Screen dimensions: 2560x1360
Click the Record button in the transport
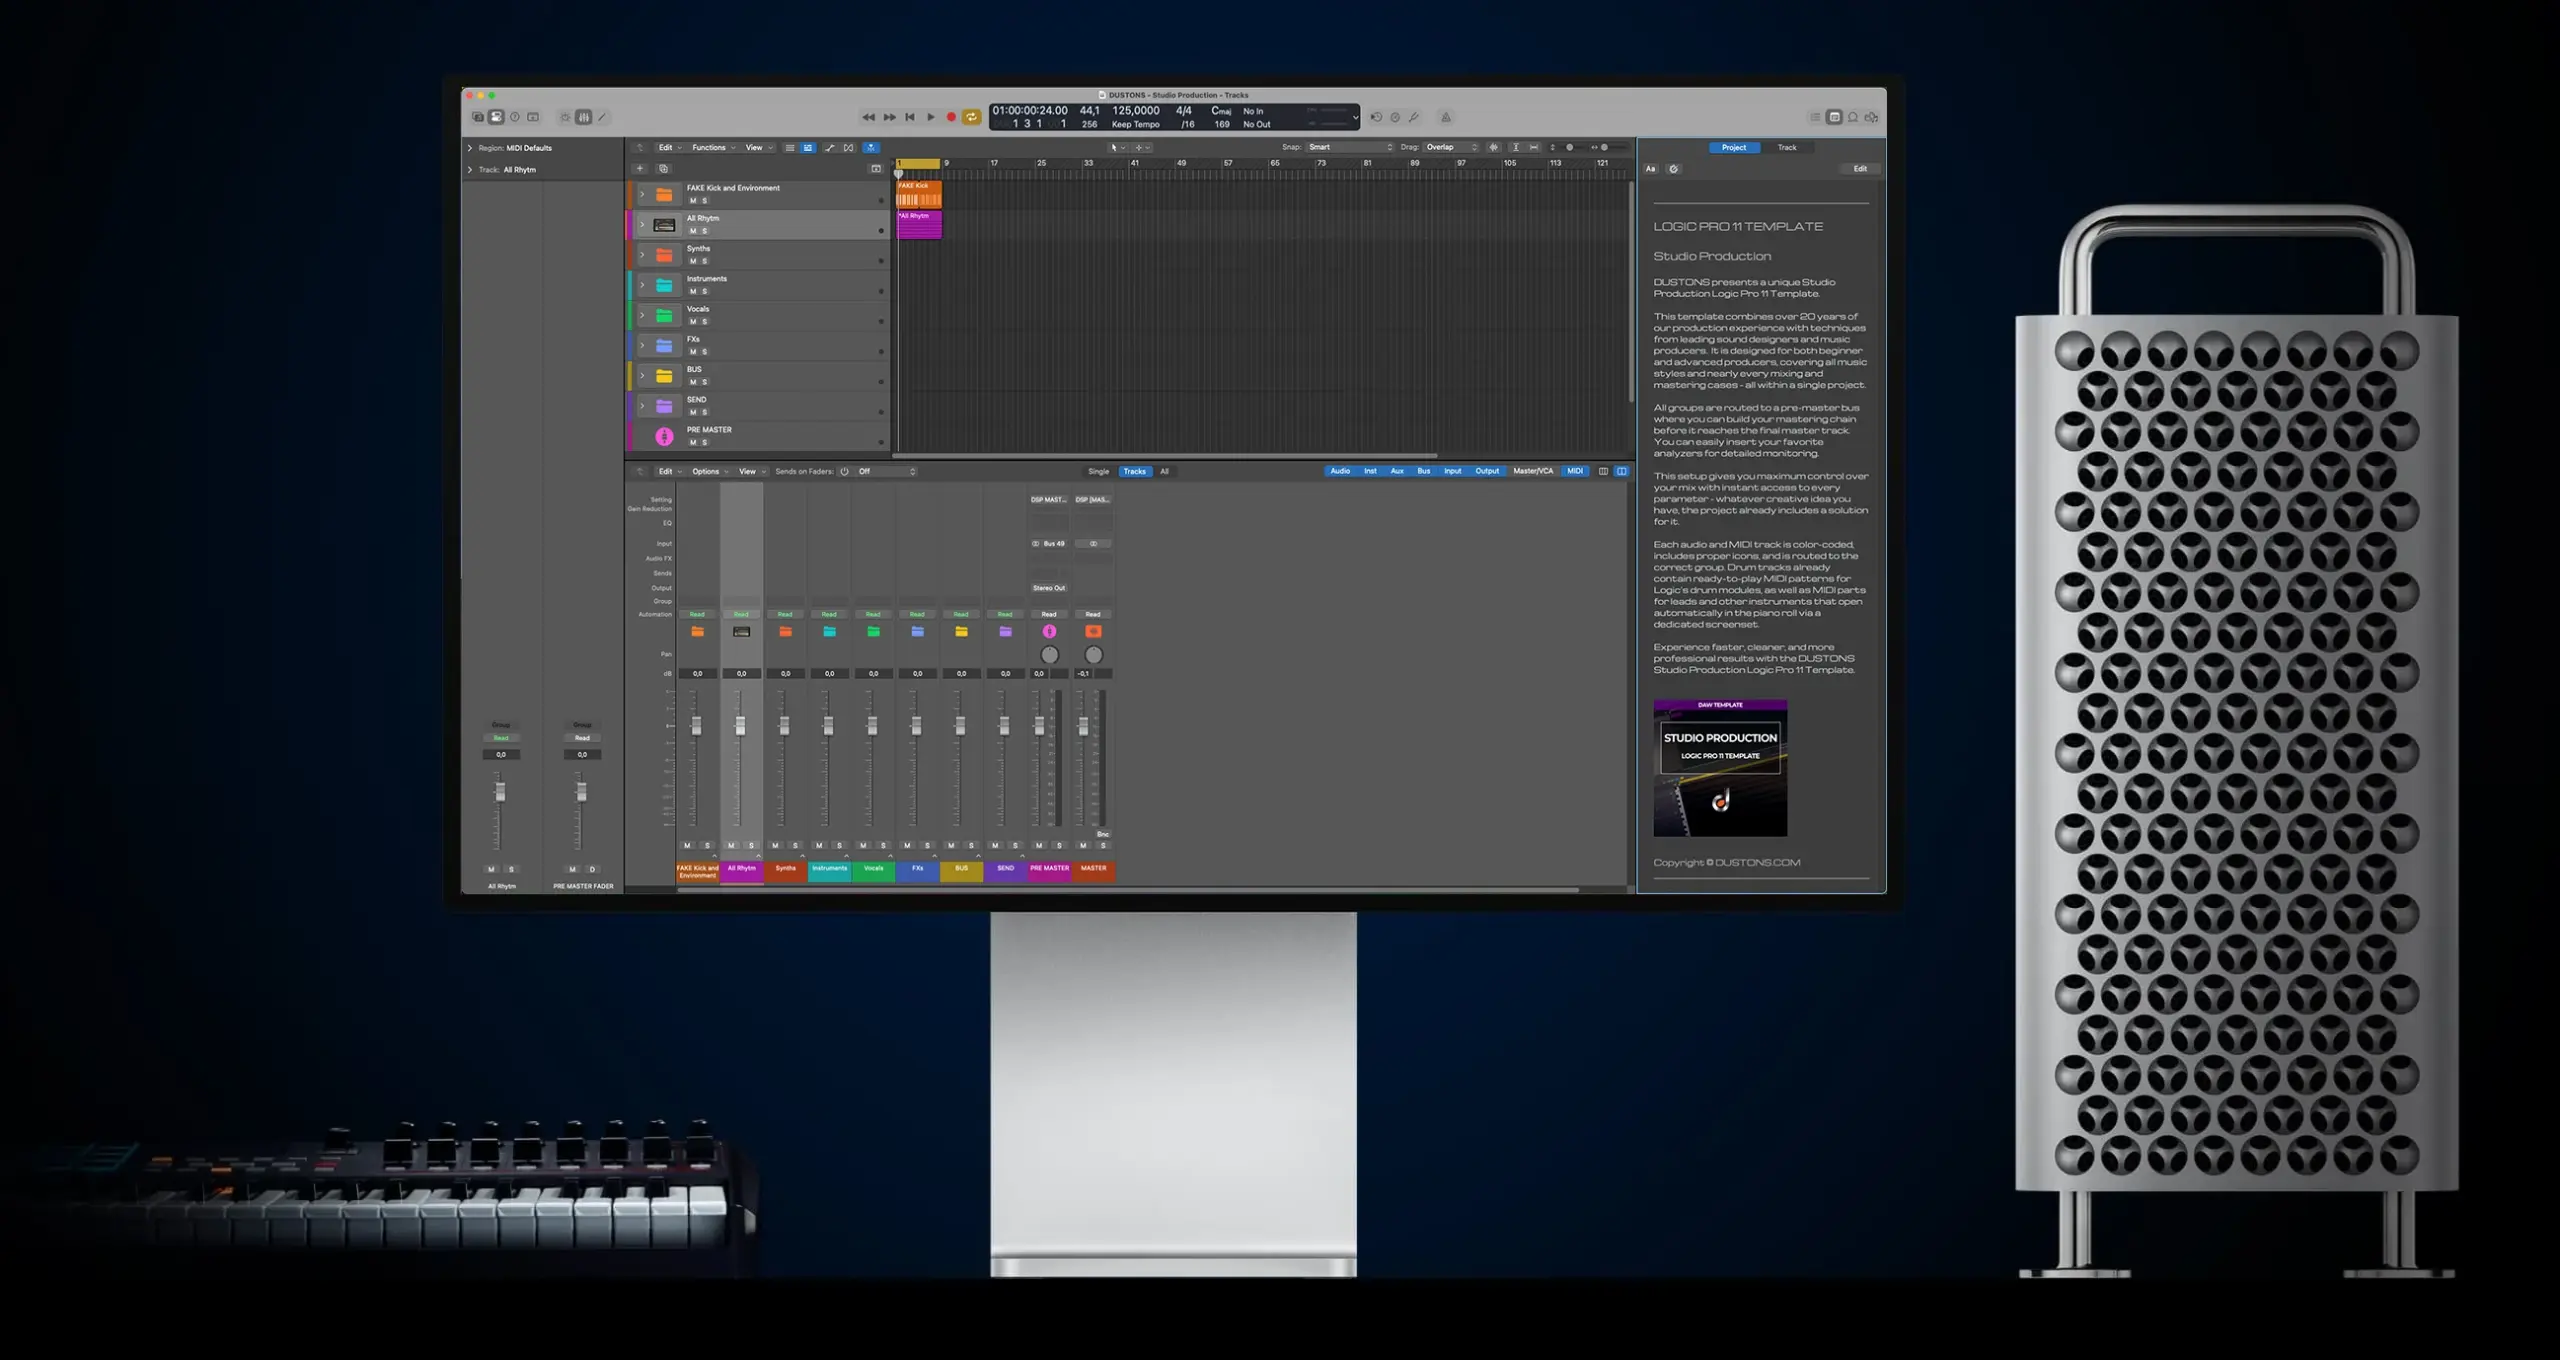[x=951, y=117]
